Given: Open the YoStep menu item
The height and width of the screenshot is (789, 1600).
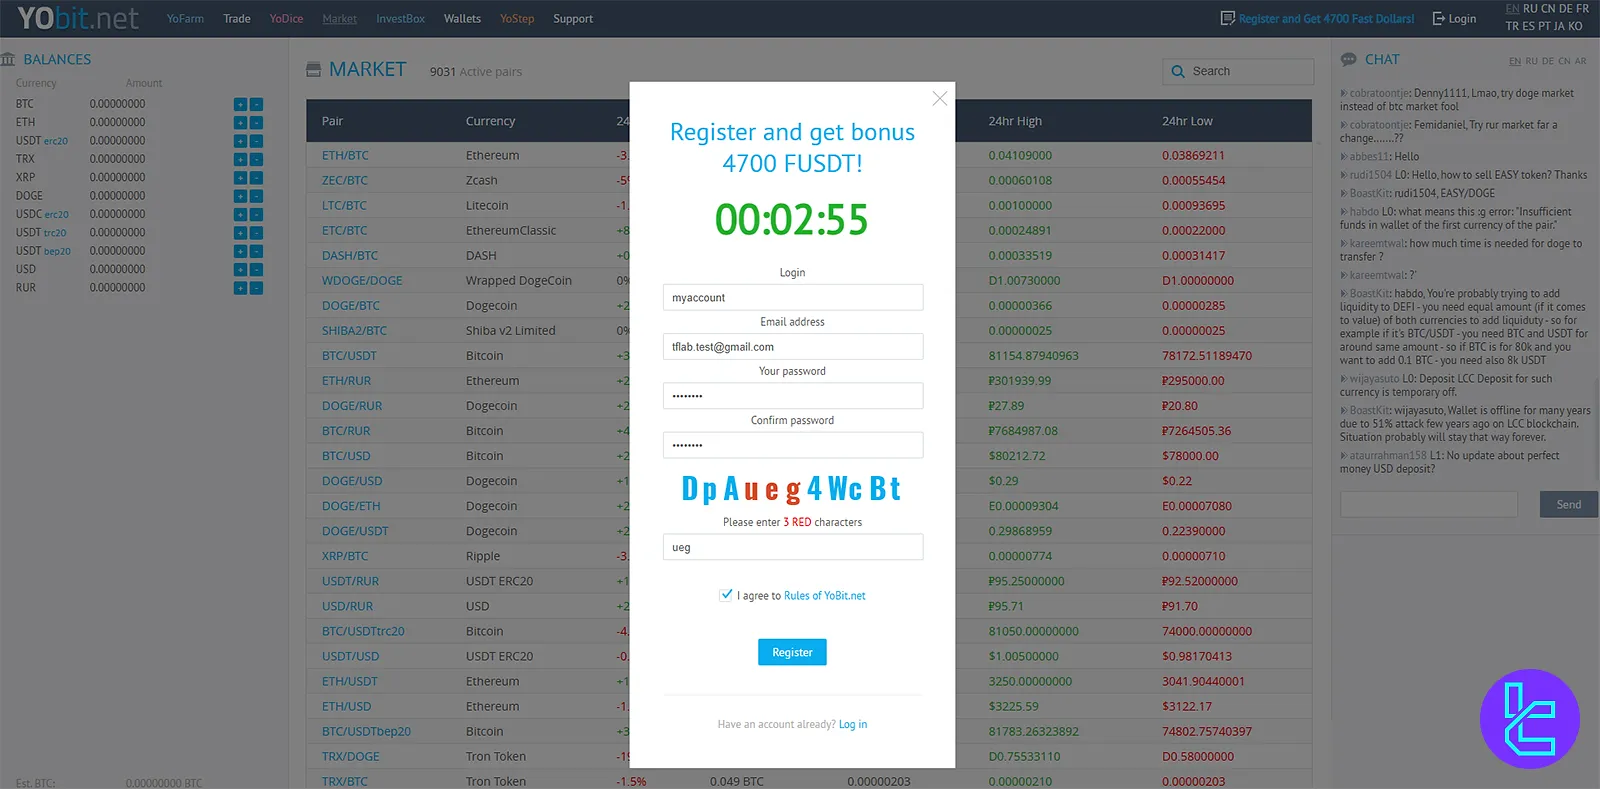Looking at the screenshot, I should pos(517,18).
